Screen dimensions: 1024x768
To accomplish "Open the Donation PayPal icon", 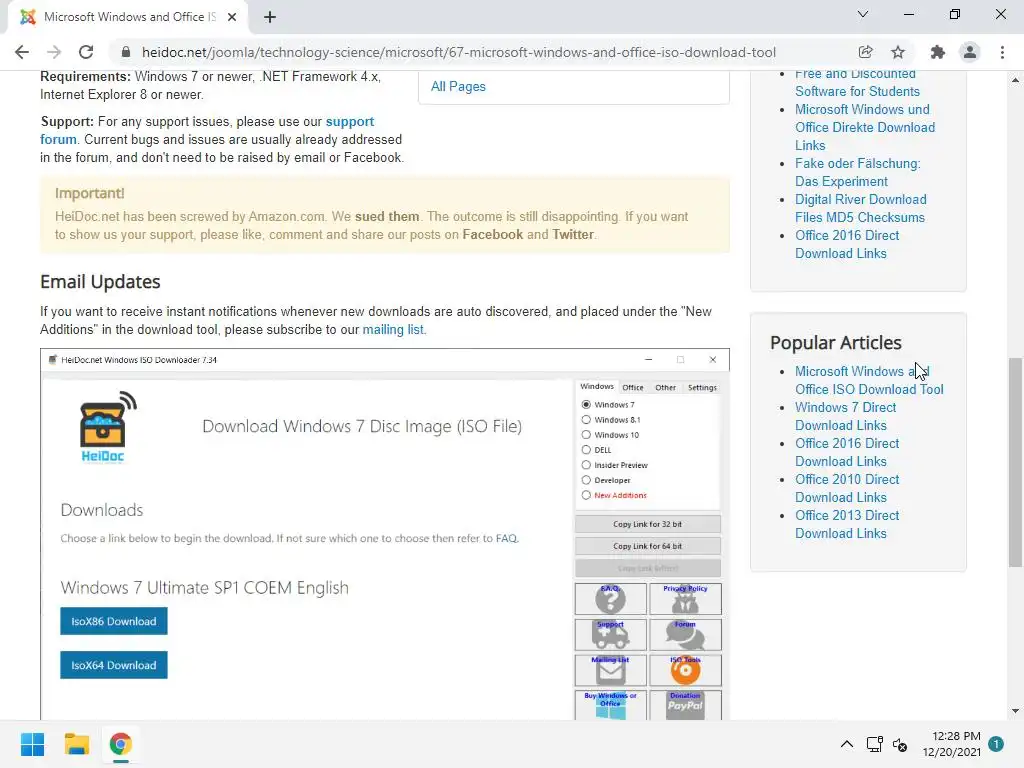I will (x=685, y=706).
